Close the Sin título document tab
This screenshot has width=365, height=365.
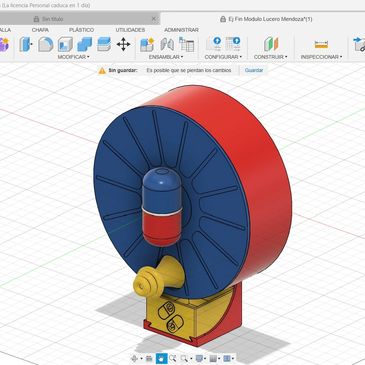tap(154, 19)
